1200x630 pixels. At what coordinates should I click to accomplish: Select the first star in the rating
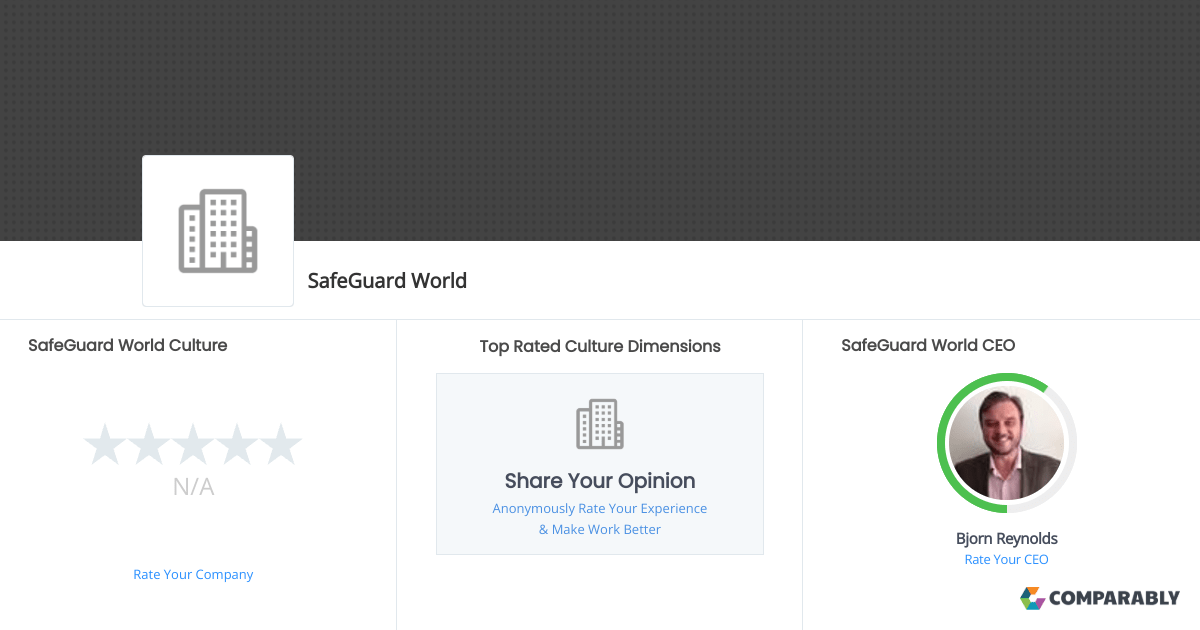(x=105, y=443)
